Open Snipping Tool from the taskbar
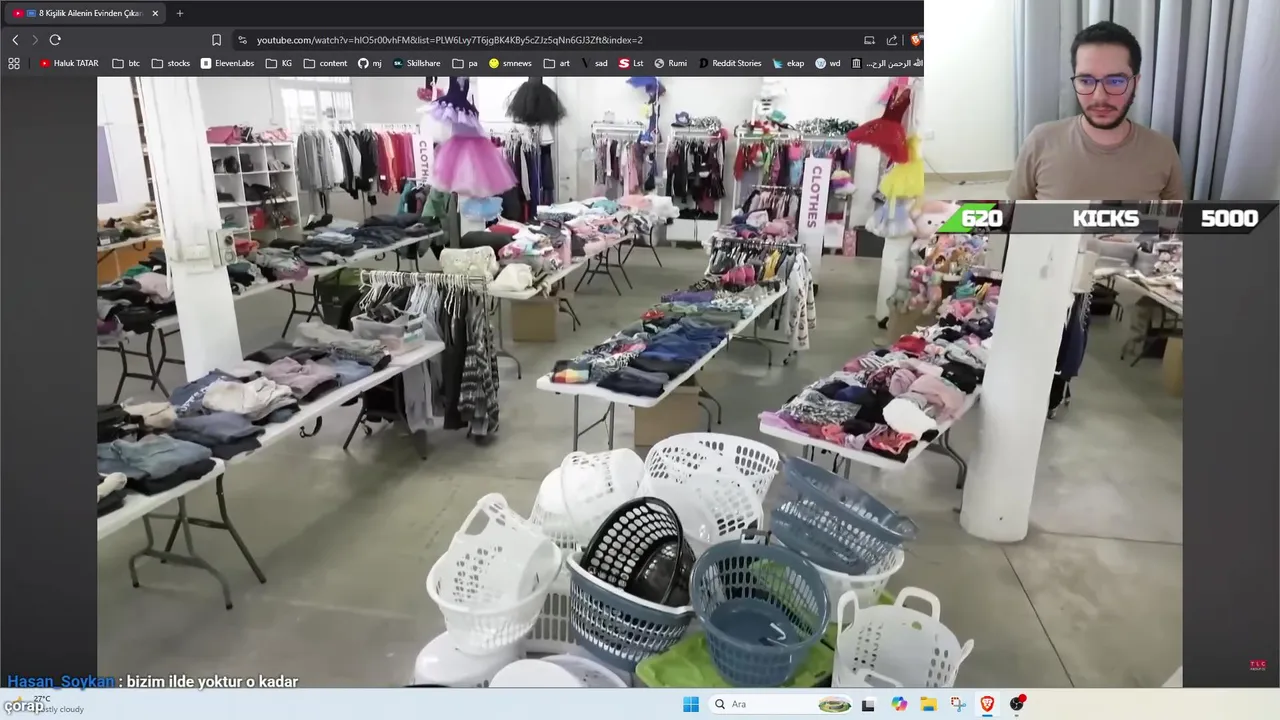Image resolution: width=1280 pixels, height=720 pixels. click(x=958, y=704)
